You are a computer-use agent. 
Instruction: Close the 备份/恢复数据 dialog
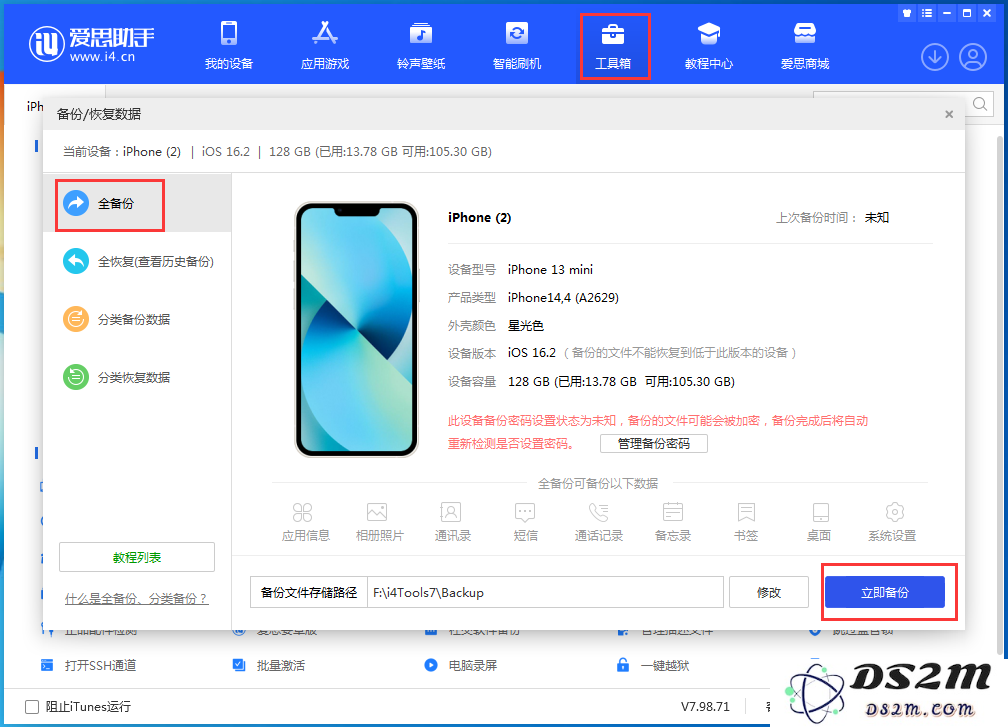tap(949, 114)
